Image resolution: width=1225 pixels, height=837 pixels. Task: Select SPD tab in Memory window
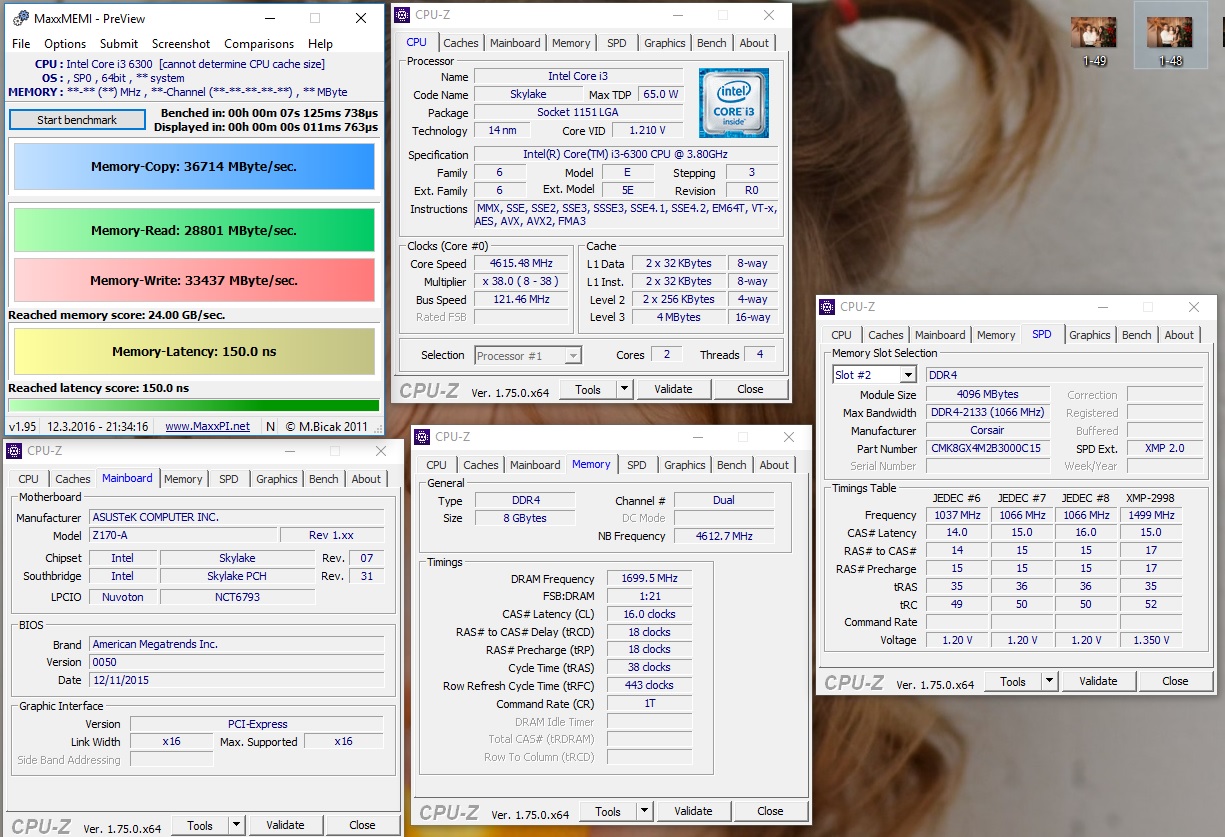637,465
